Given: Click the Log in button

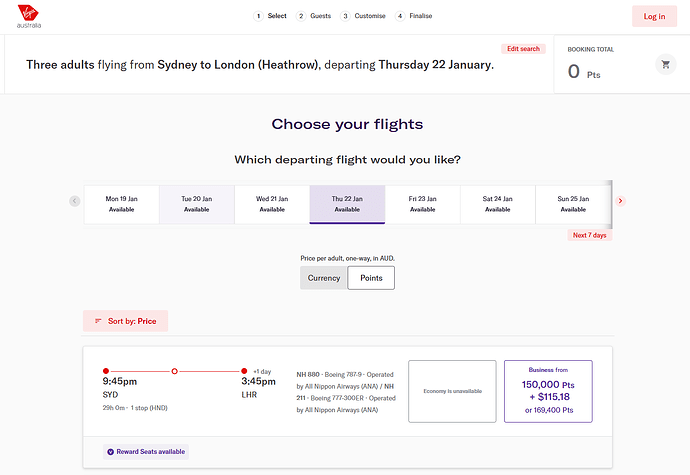Looking at the screenshot, I should pyautogui.click(x=654, y=16).
